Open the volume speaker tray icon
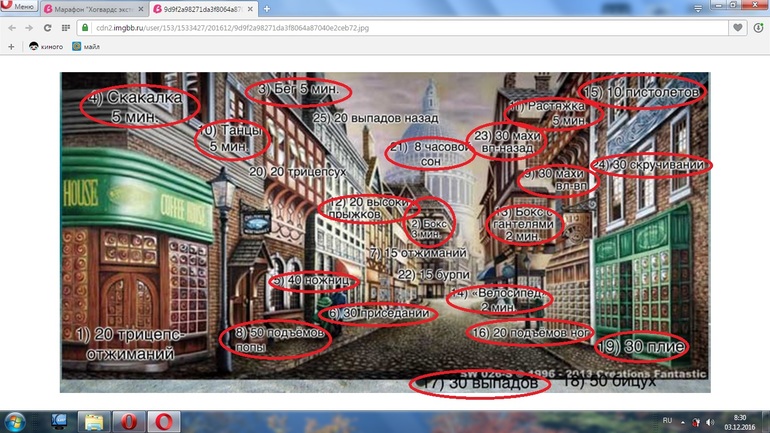The image size is (770, 433). tap(710, 422)
